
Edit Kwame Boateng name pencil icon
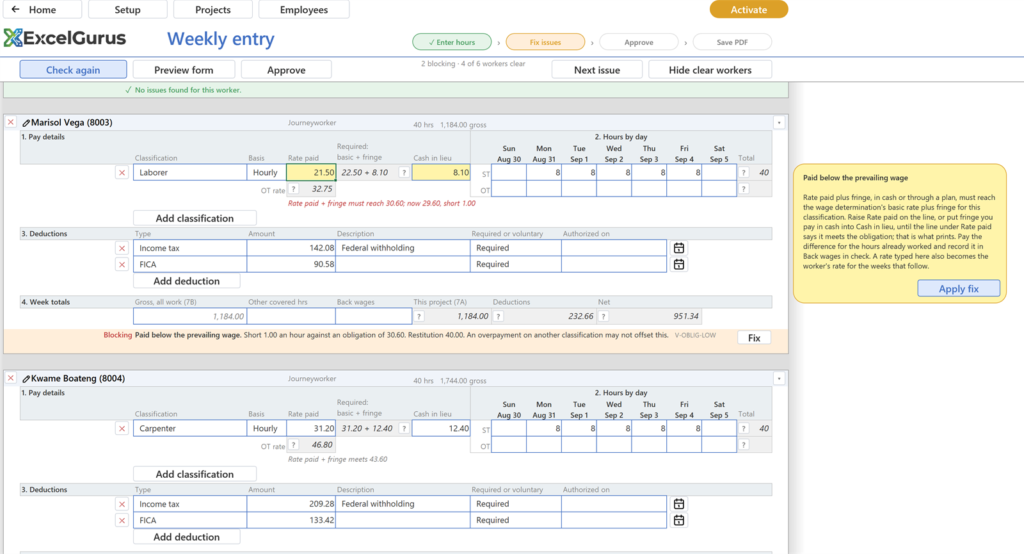coord(26,379)
